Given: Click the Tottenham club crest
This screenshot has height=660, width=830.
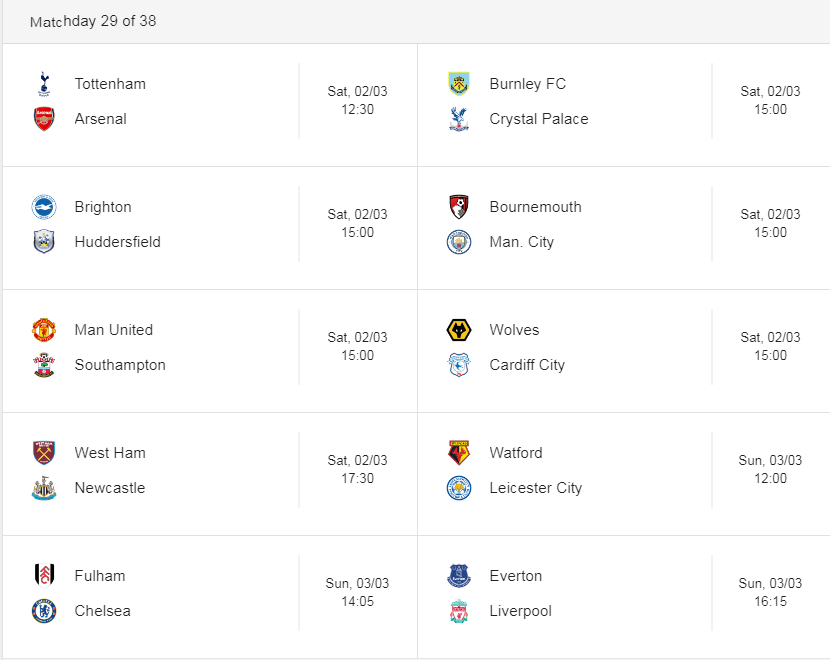Looking at the screenshot, I should 44,84.
